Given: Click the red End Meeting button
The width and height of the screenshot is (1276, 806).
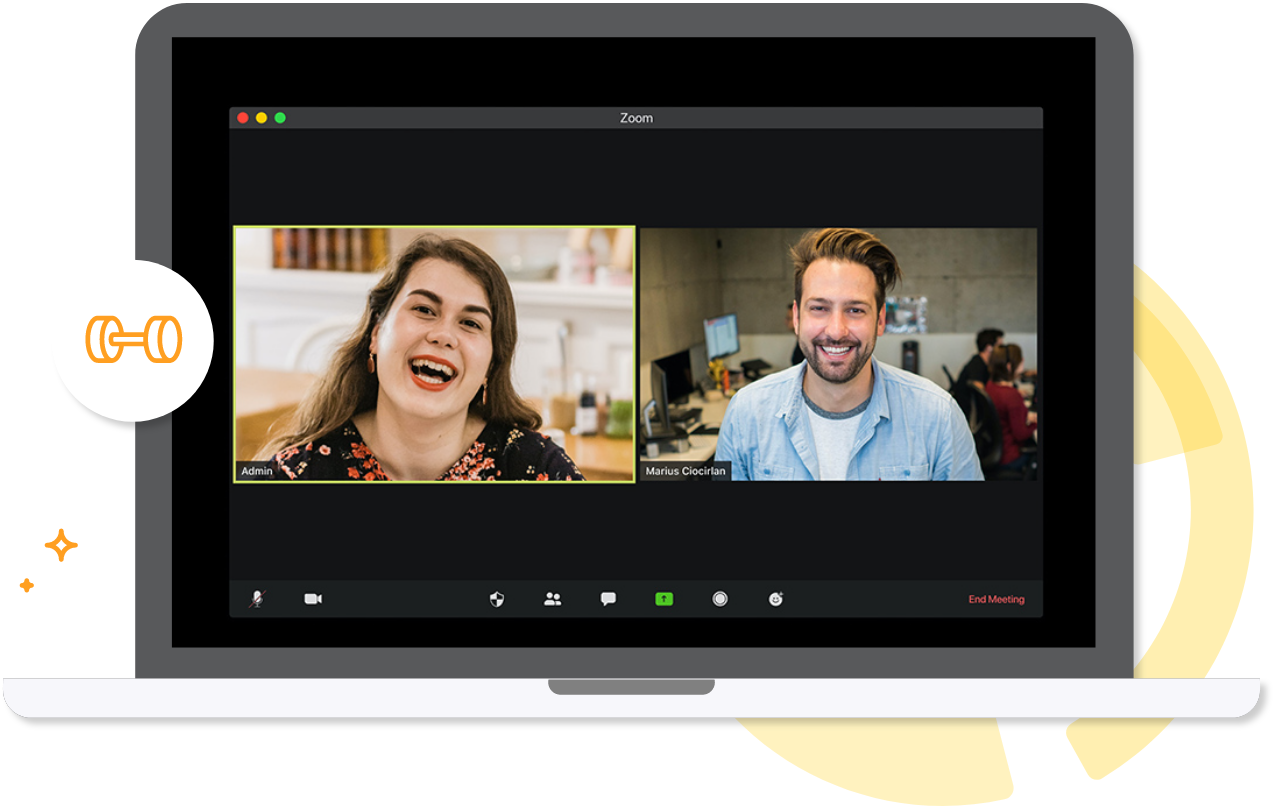Looking at the screenshot, I should (996, 600).
